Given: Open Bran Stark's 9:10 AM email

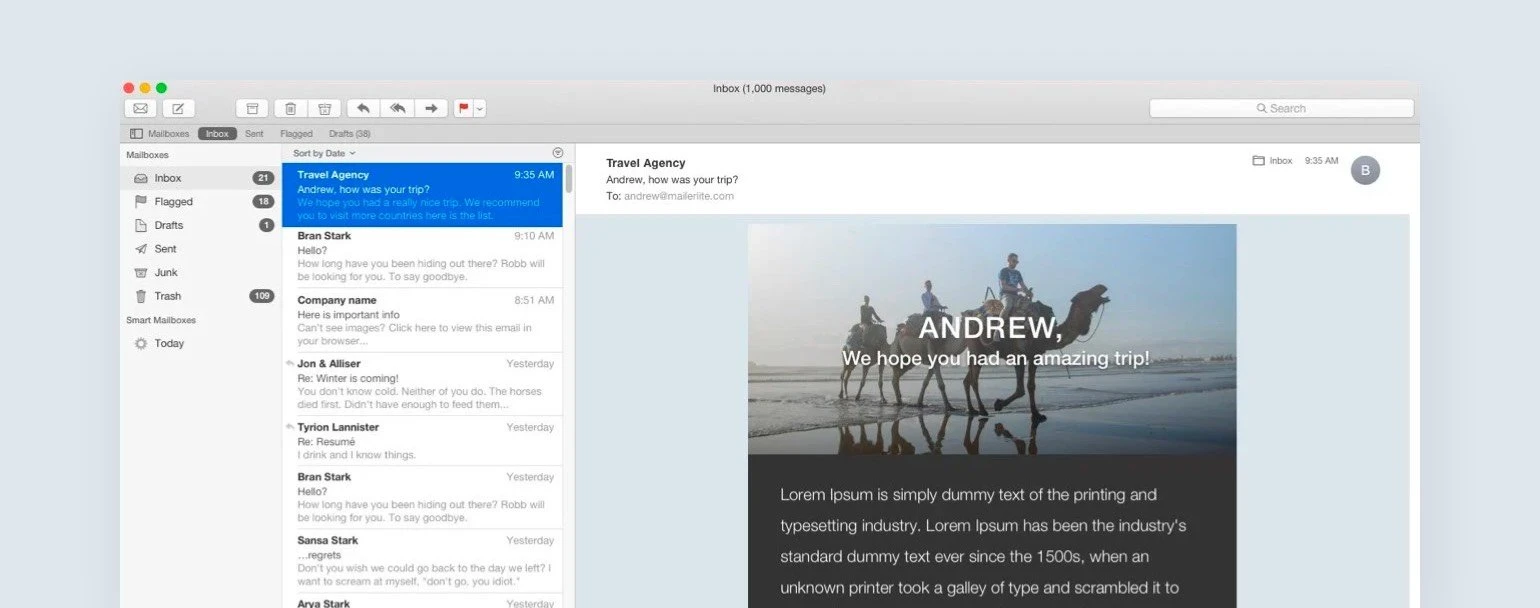Looking at the screenshot, I should click(422, 257).
